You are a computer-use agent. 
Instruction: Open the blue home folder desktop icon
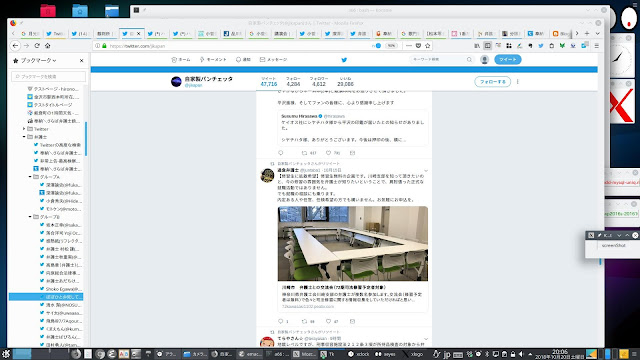point(80,10)
